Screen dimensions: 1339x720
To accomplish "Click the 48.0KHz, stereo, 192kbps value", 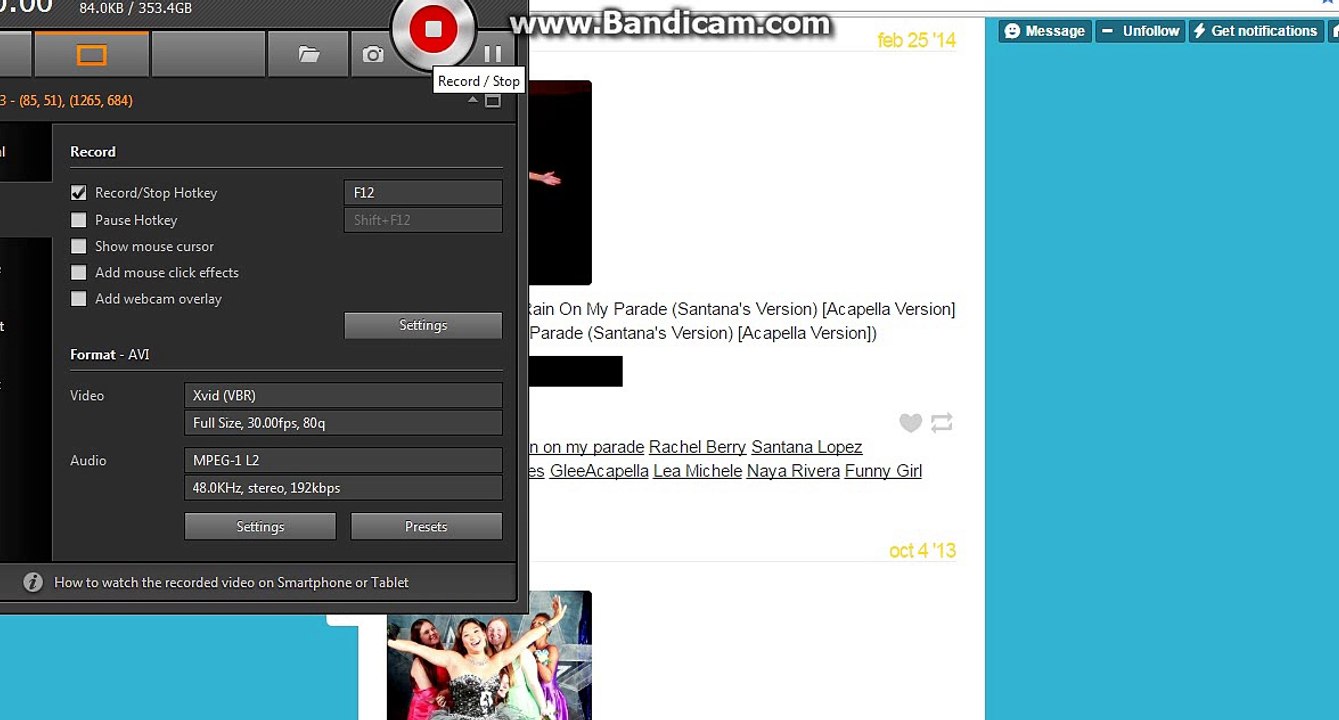I will [x=343, y=488].
